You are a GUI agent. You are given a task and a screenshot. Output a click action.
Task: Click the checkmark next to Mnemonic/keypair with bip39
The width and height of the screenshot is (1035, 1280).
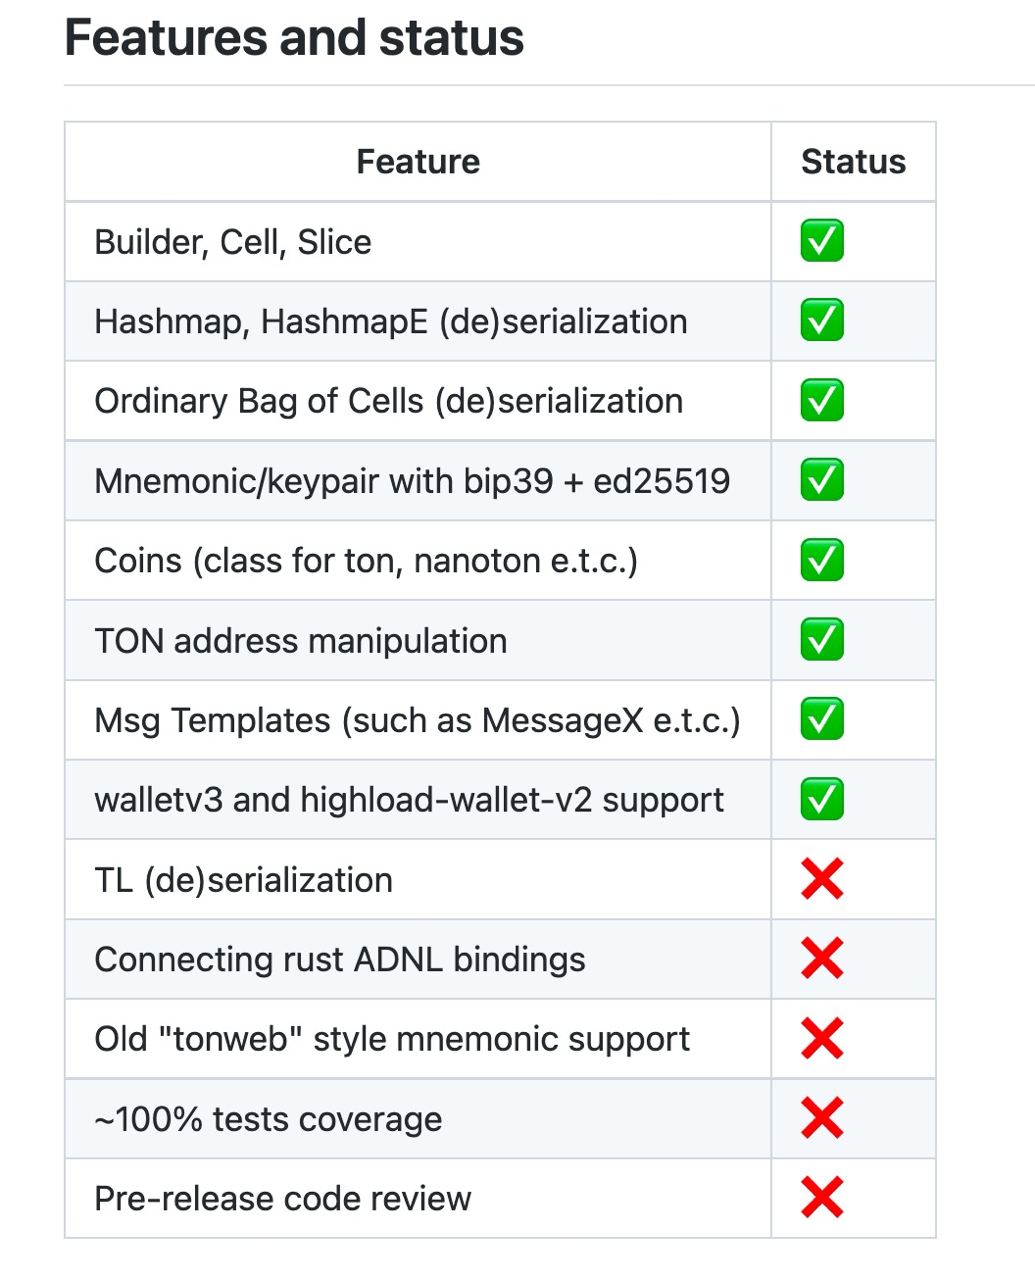[x=822, y=480]
